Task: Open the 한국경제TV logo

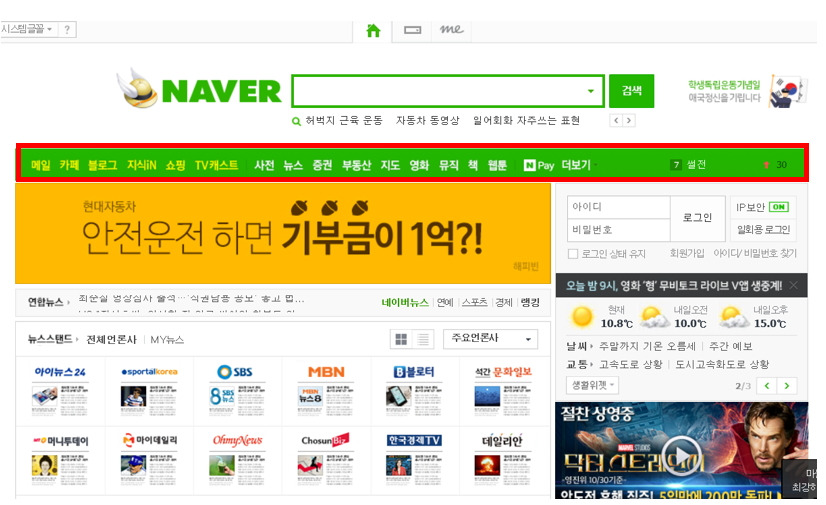Action: click(x=414, y=440)
